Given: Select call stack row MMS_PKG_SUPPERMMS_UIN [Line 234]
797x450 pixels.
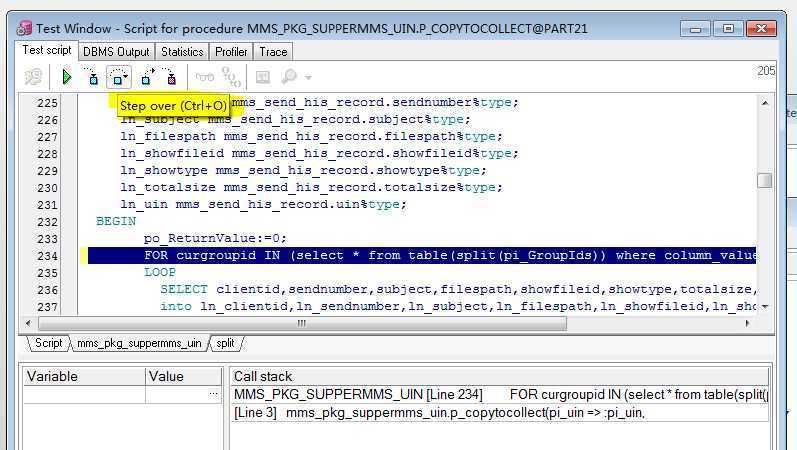Looking at the screenshot, I should click(499, 395).
